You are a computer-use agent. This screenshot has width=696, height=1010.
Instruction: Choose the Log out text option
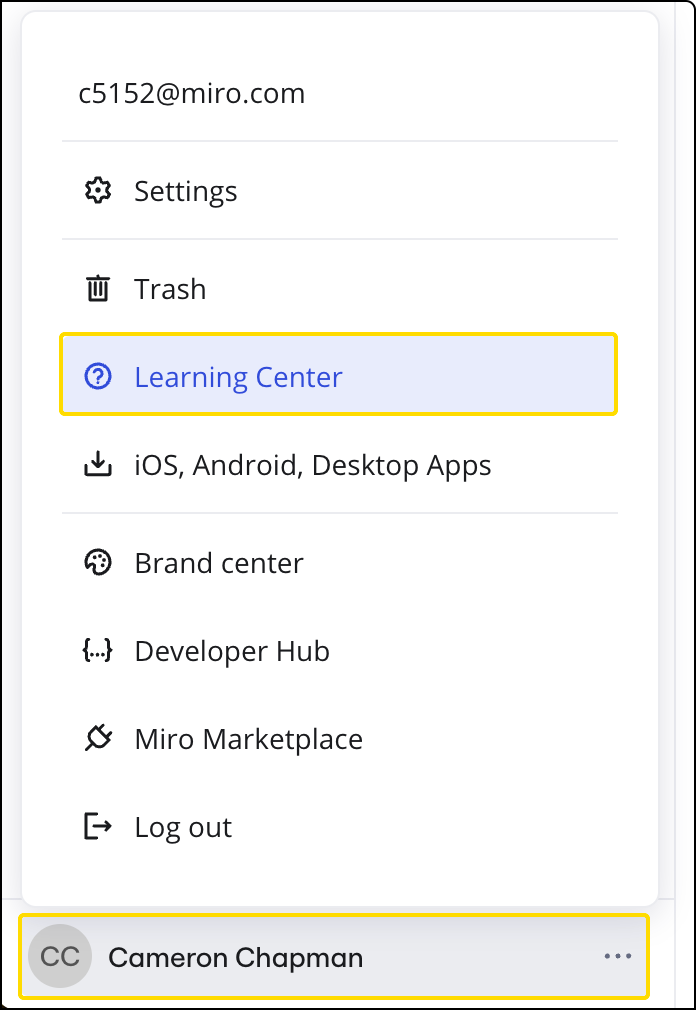[x=183, y=827]
